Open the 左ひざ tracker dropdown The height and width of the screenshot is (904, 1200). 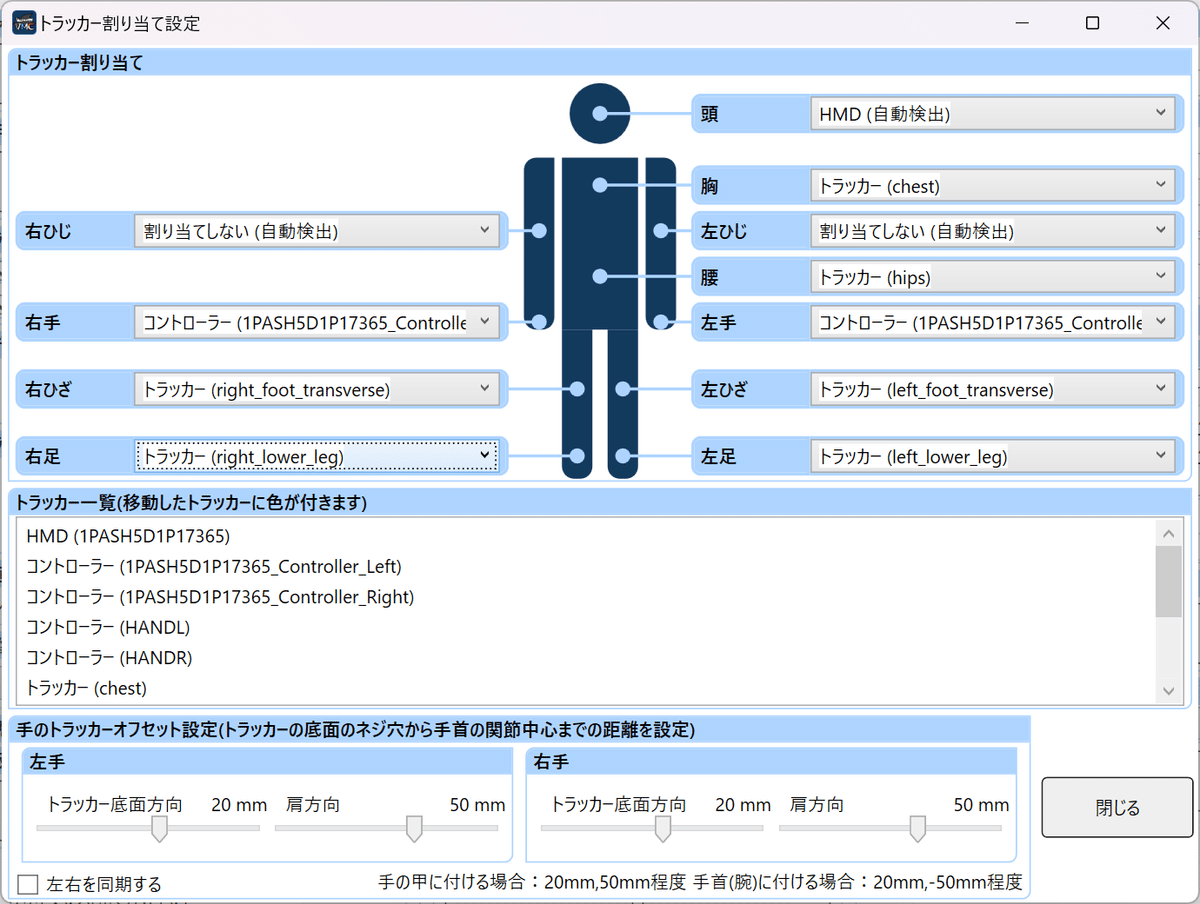pos(993,389)
